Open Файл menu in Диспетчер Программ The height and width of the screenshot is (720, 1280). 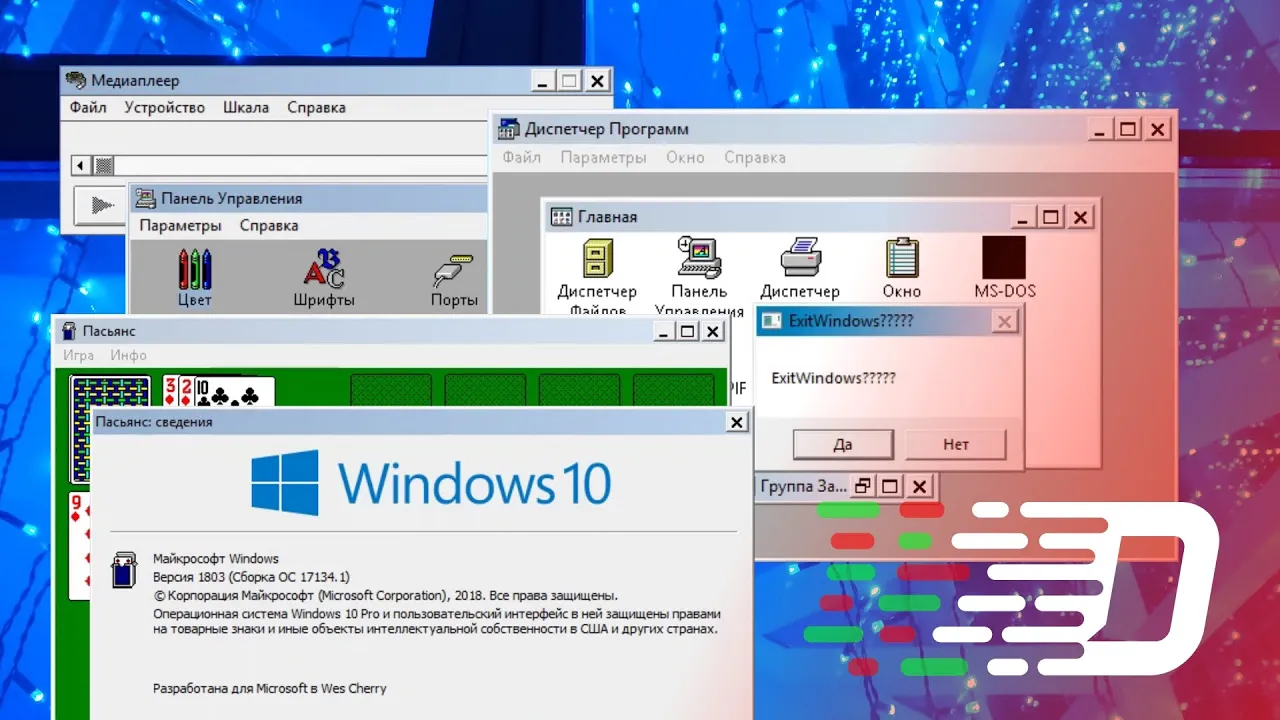tap(522, 157)
